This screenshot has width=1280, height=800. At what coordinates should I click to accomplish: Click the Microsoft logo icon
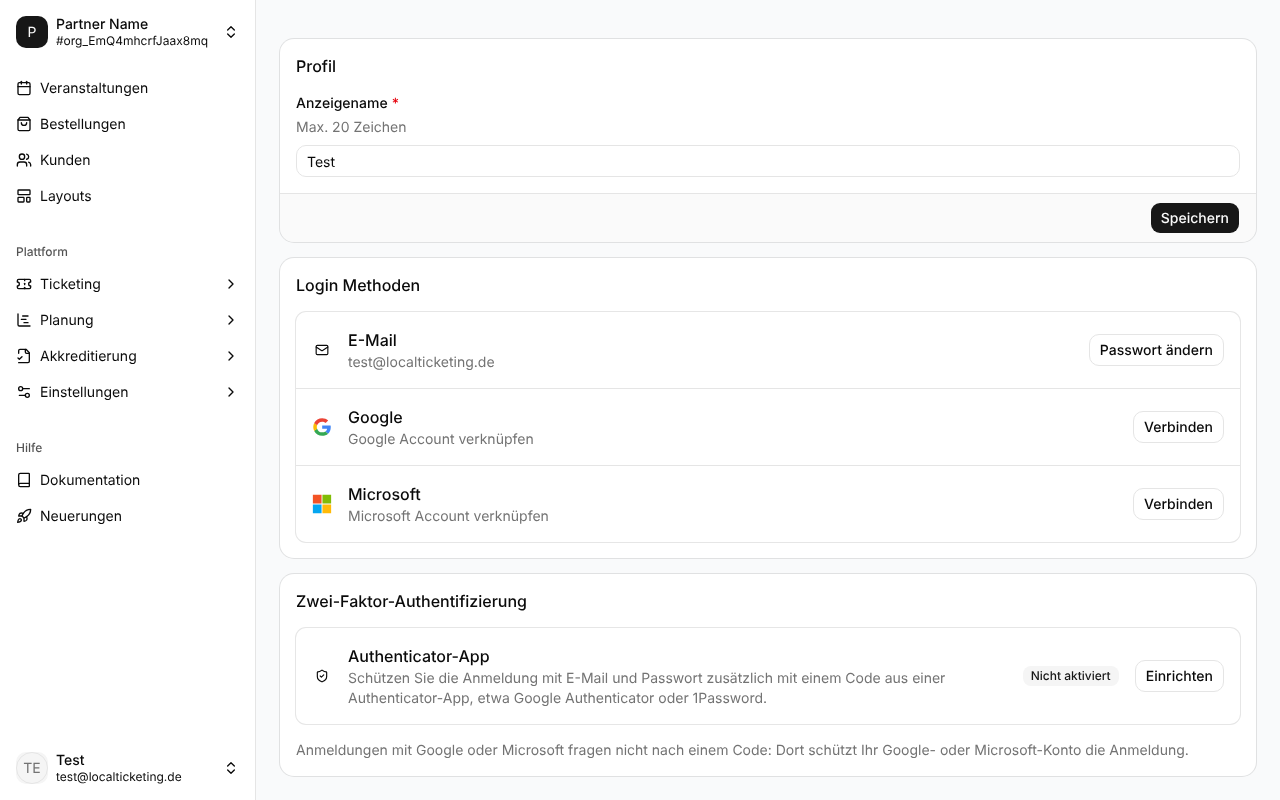point(322,504)
